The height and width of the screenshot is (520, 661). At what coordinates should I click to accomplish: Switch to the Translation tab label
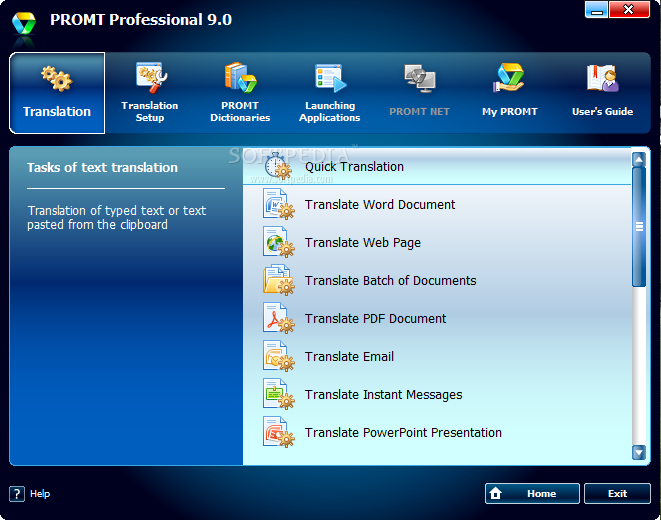tap(57, 112)
